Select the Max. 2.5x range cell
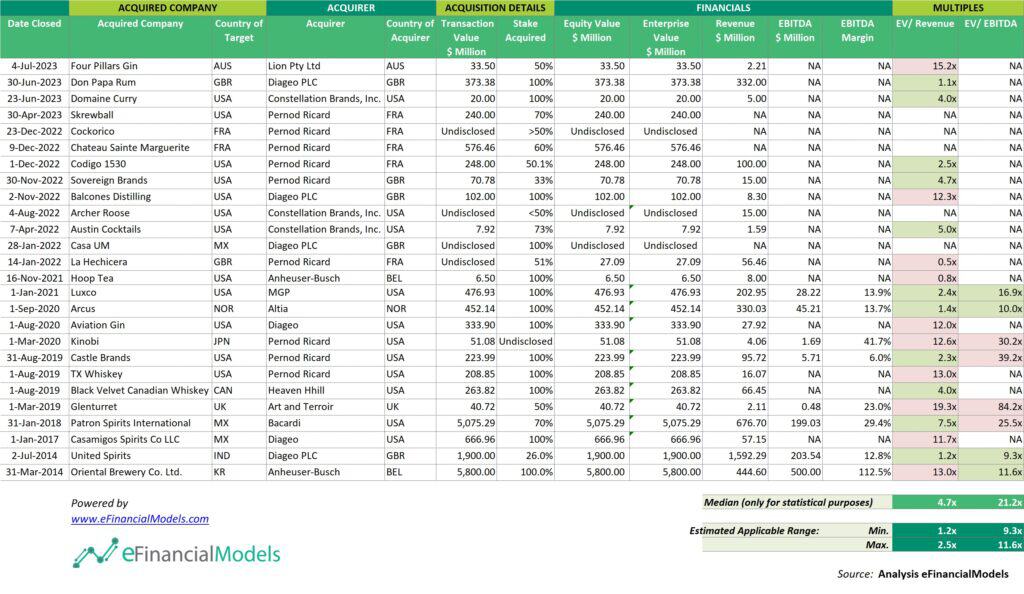The width and height of the screenshot is (1024, 594). 925,545
